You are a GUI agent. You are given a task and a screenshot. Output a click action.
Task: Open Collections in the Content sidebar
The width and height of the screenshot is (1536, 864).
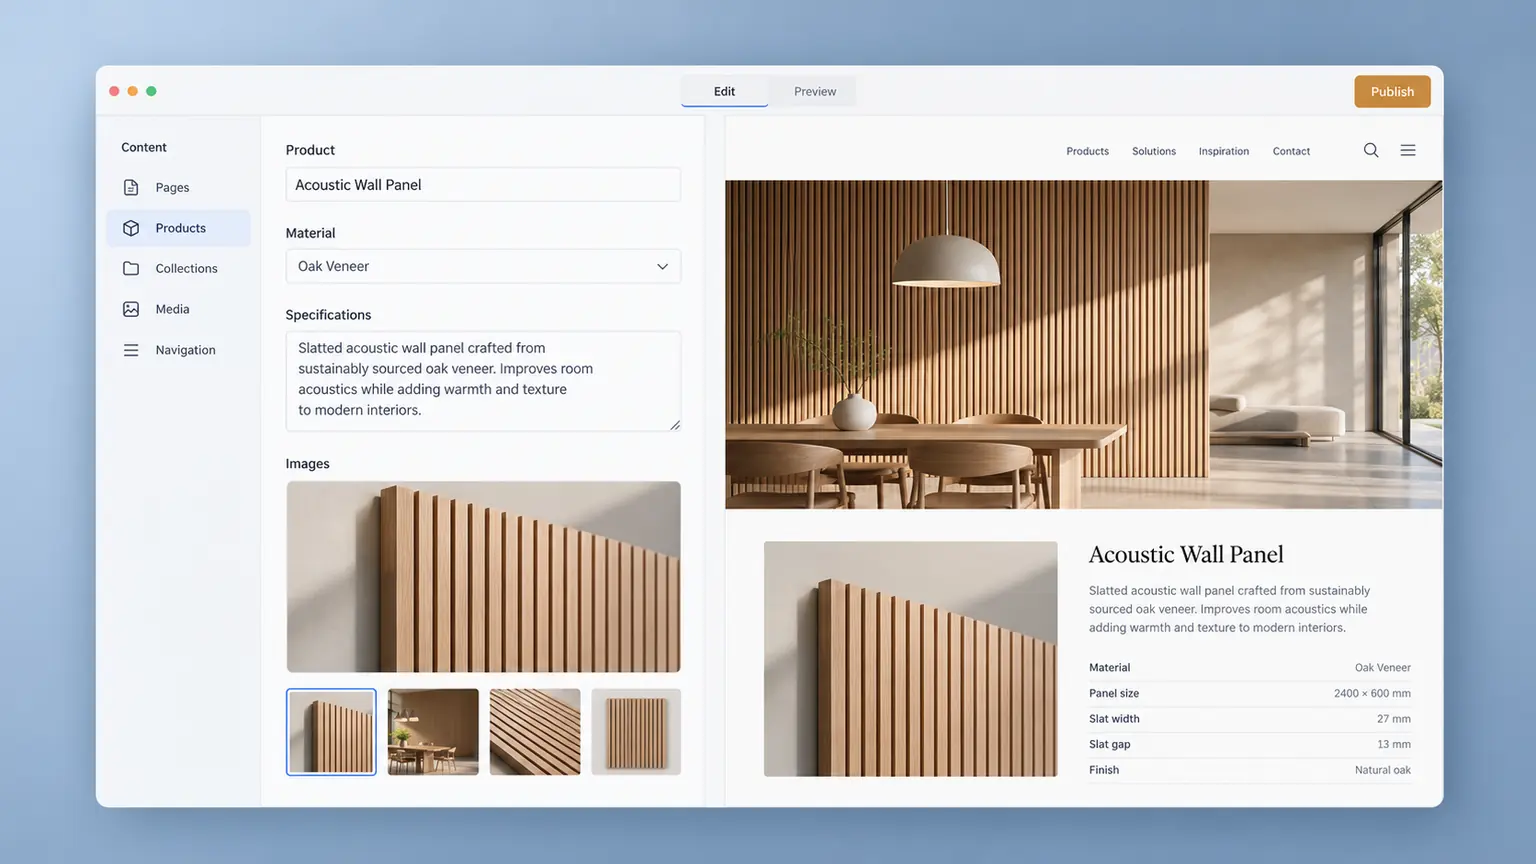pyautogui.click(x=178, y=268)
